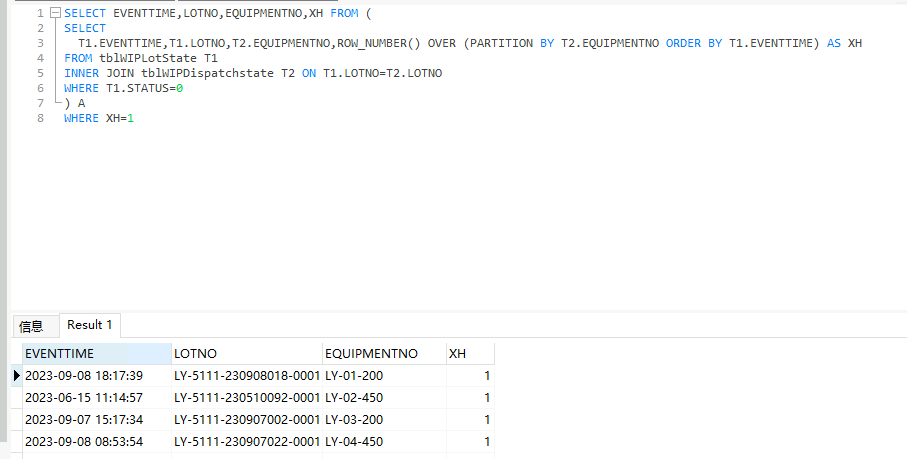Place cursor on PARTITION keyword
Viewport: 907px width, 459px height.
tap(502, 43)
